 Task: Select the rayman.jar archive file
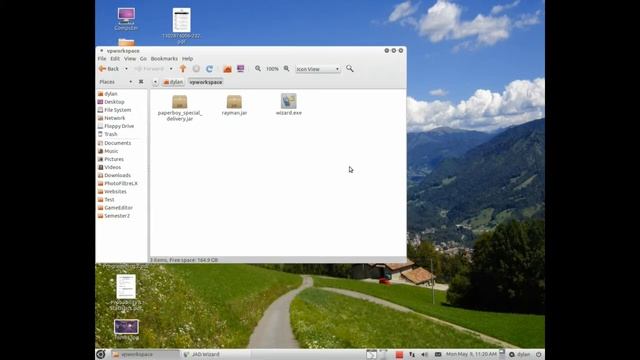coord(234,105)
